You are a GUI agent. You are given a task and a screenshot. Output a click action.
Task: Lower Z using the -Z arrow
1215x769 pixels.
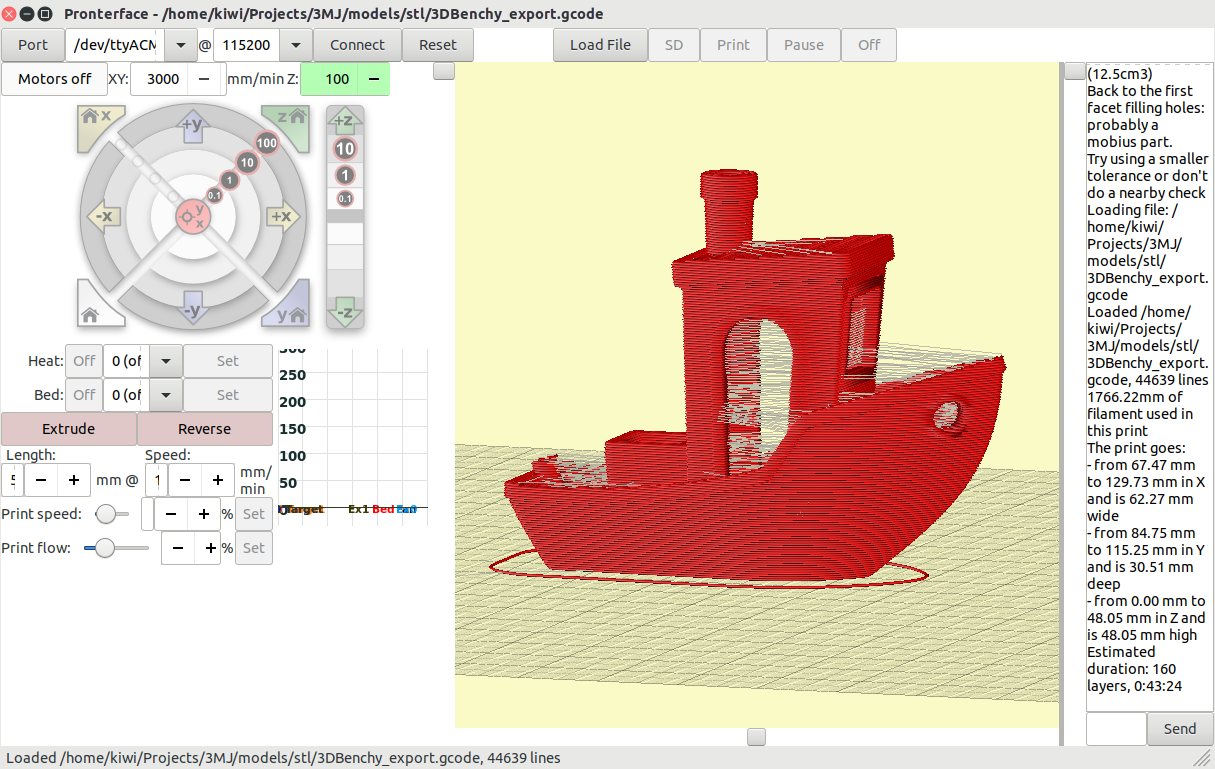point(345,313)
